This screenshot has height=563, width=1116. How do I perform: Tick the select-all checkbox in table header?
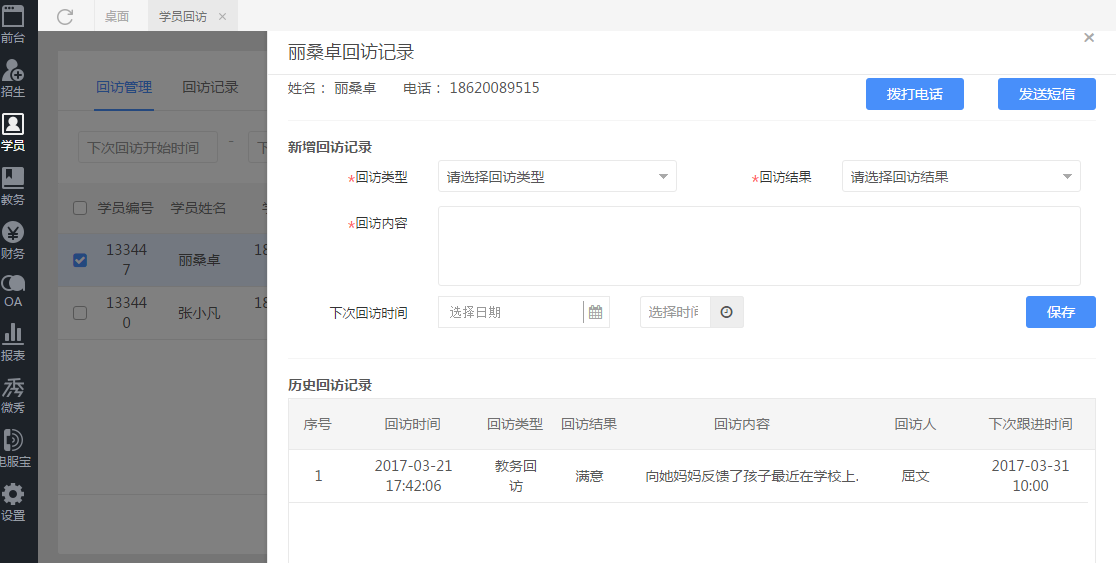[x=80, y=208]
